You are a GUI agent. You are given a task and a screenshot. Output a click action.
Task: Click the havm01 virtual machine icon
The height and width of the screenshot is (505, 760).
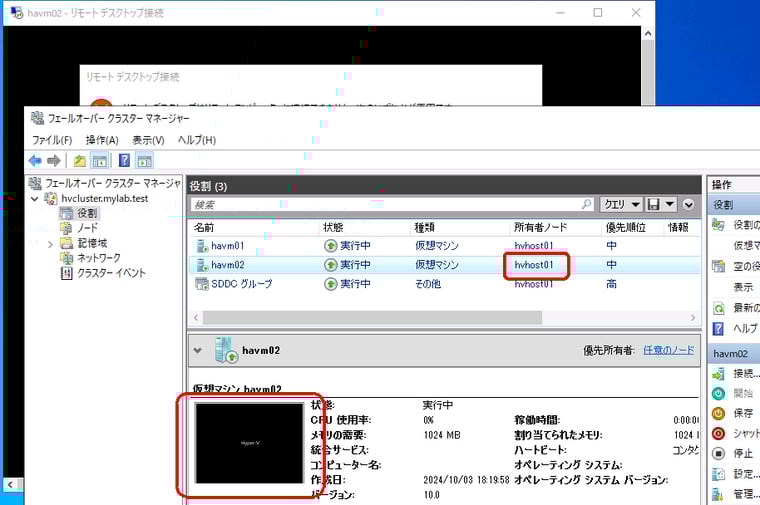[201, 245]
